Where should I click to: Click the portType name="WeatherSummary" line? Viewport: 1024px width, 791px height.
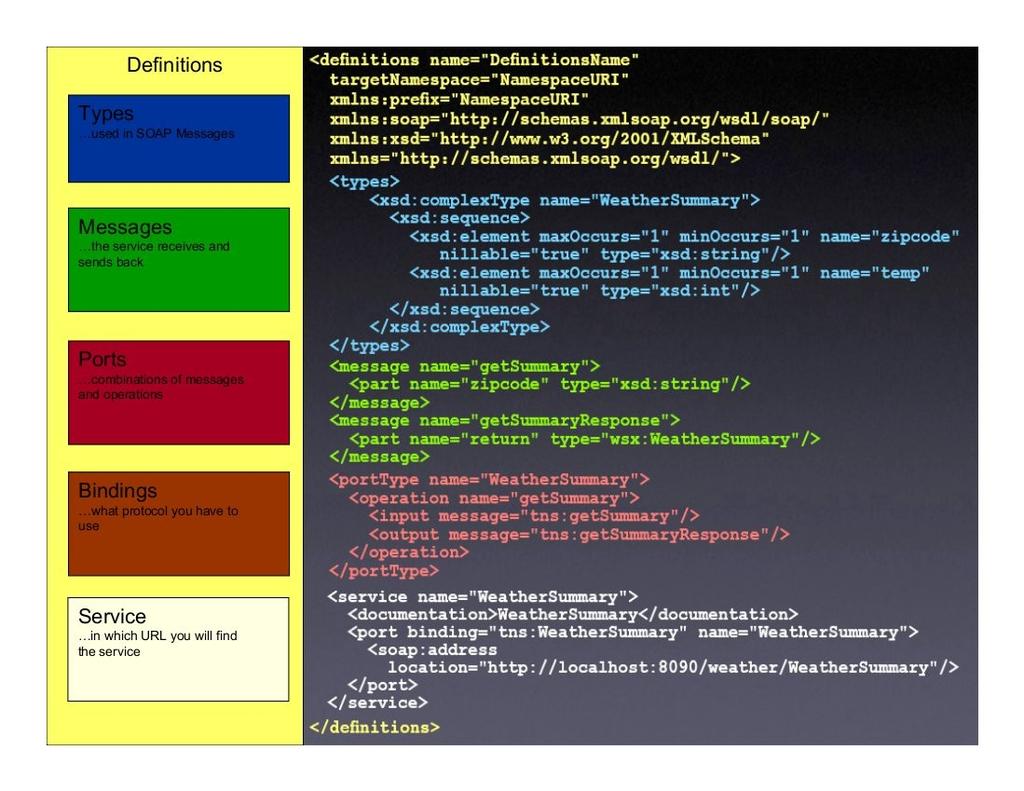[x=489, y=479]
